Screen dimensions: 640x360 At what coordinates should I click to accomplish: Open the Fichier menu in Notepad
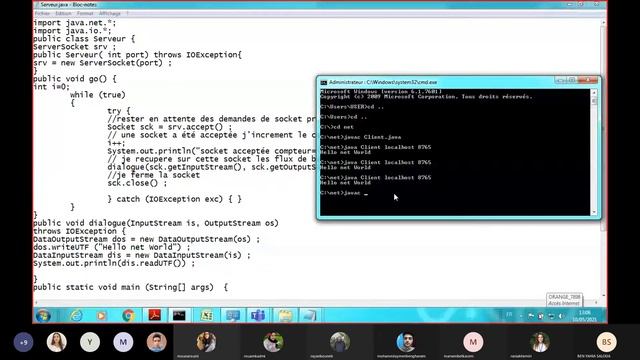42,13
